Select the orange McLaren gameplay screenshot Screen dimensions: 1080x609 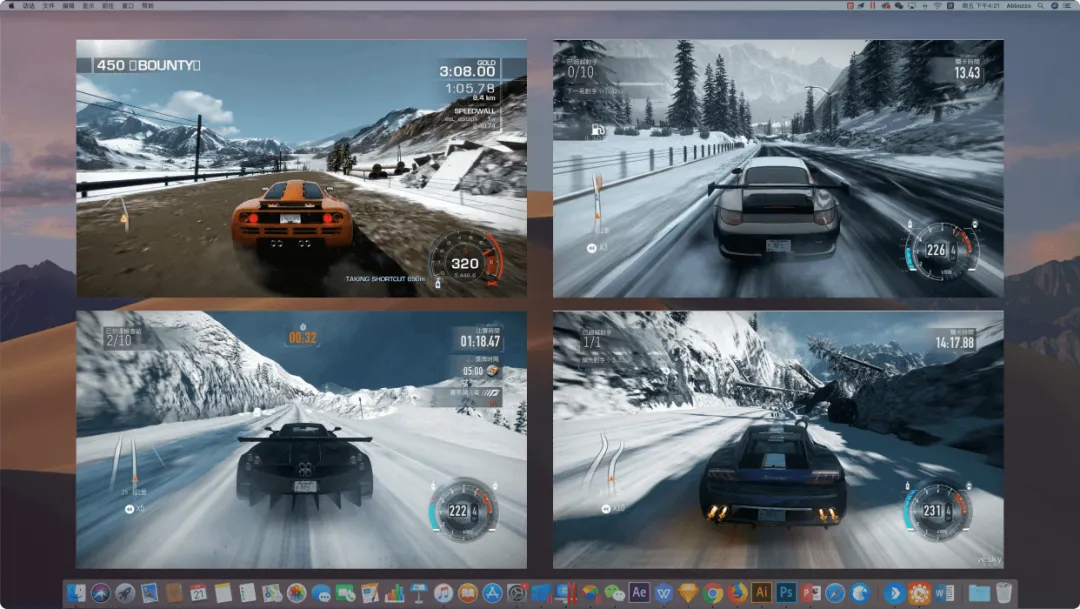[x=301, y=168]
